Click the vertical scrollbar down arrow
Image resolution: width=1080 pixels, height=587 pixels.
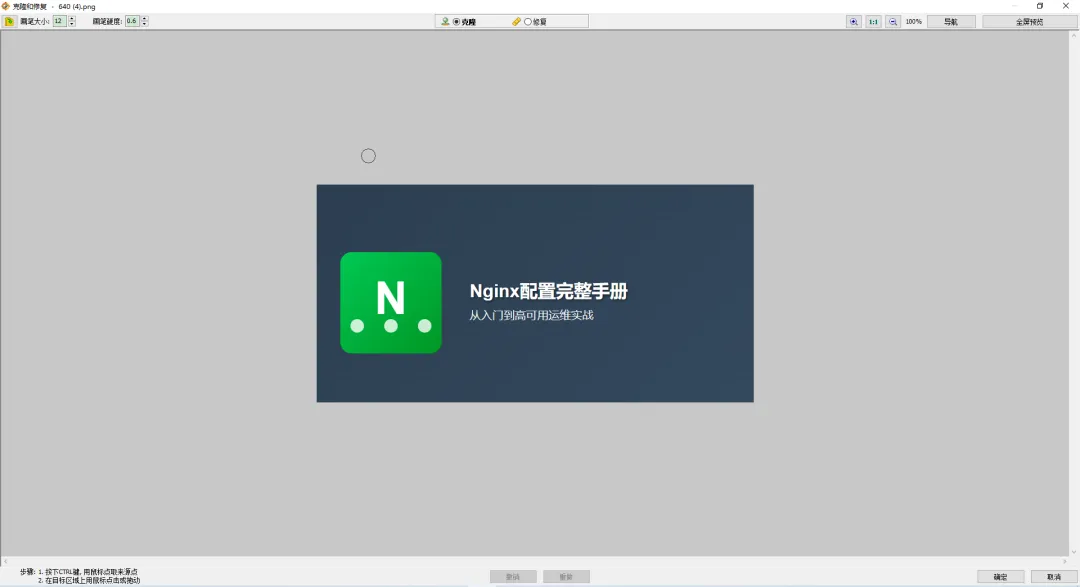tap(1074, 552)
